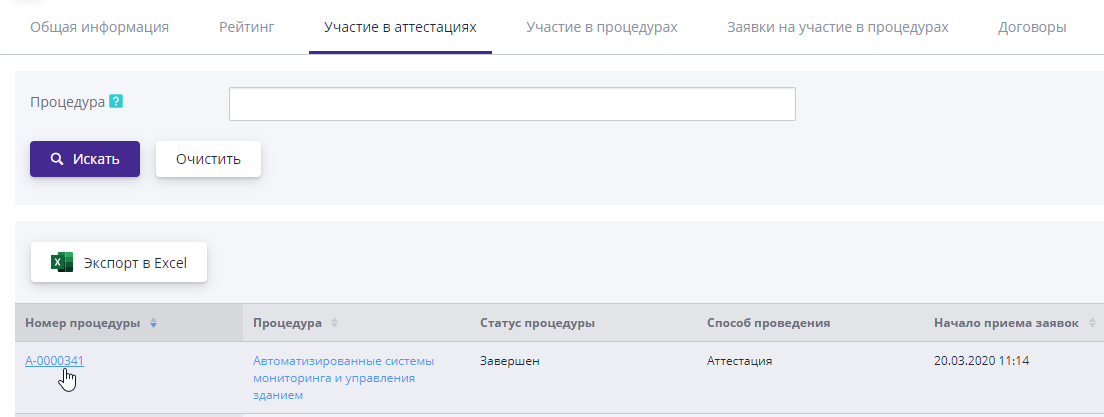This screenshot has width=1104, height=417.
Task: Focus the Процедура search input field
Action: coord(512,104)
